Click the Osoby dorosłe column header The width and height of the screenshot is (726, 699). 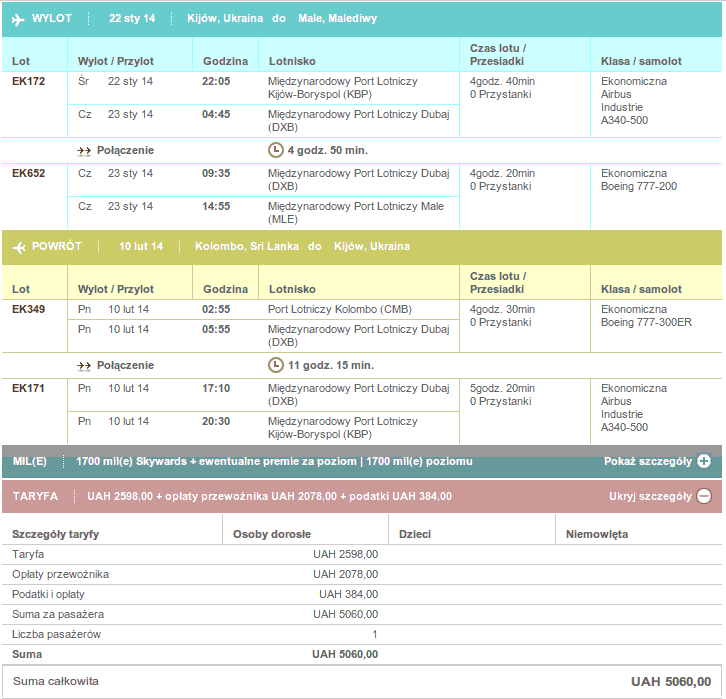[272, 534]
